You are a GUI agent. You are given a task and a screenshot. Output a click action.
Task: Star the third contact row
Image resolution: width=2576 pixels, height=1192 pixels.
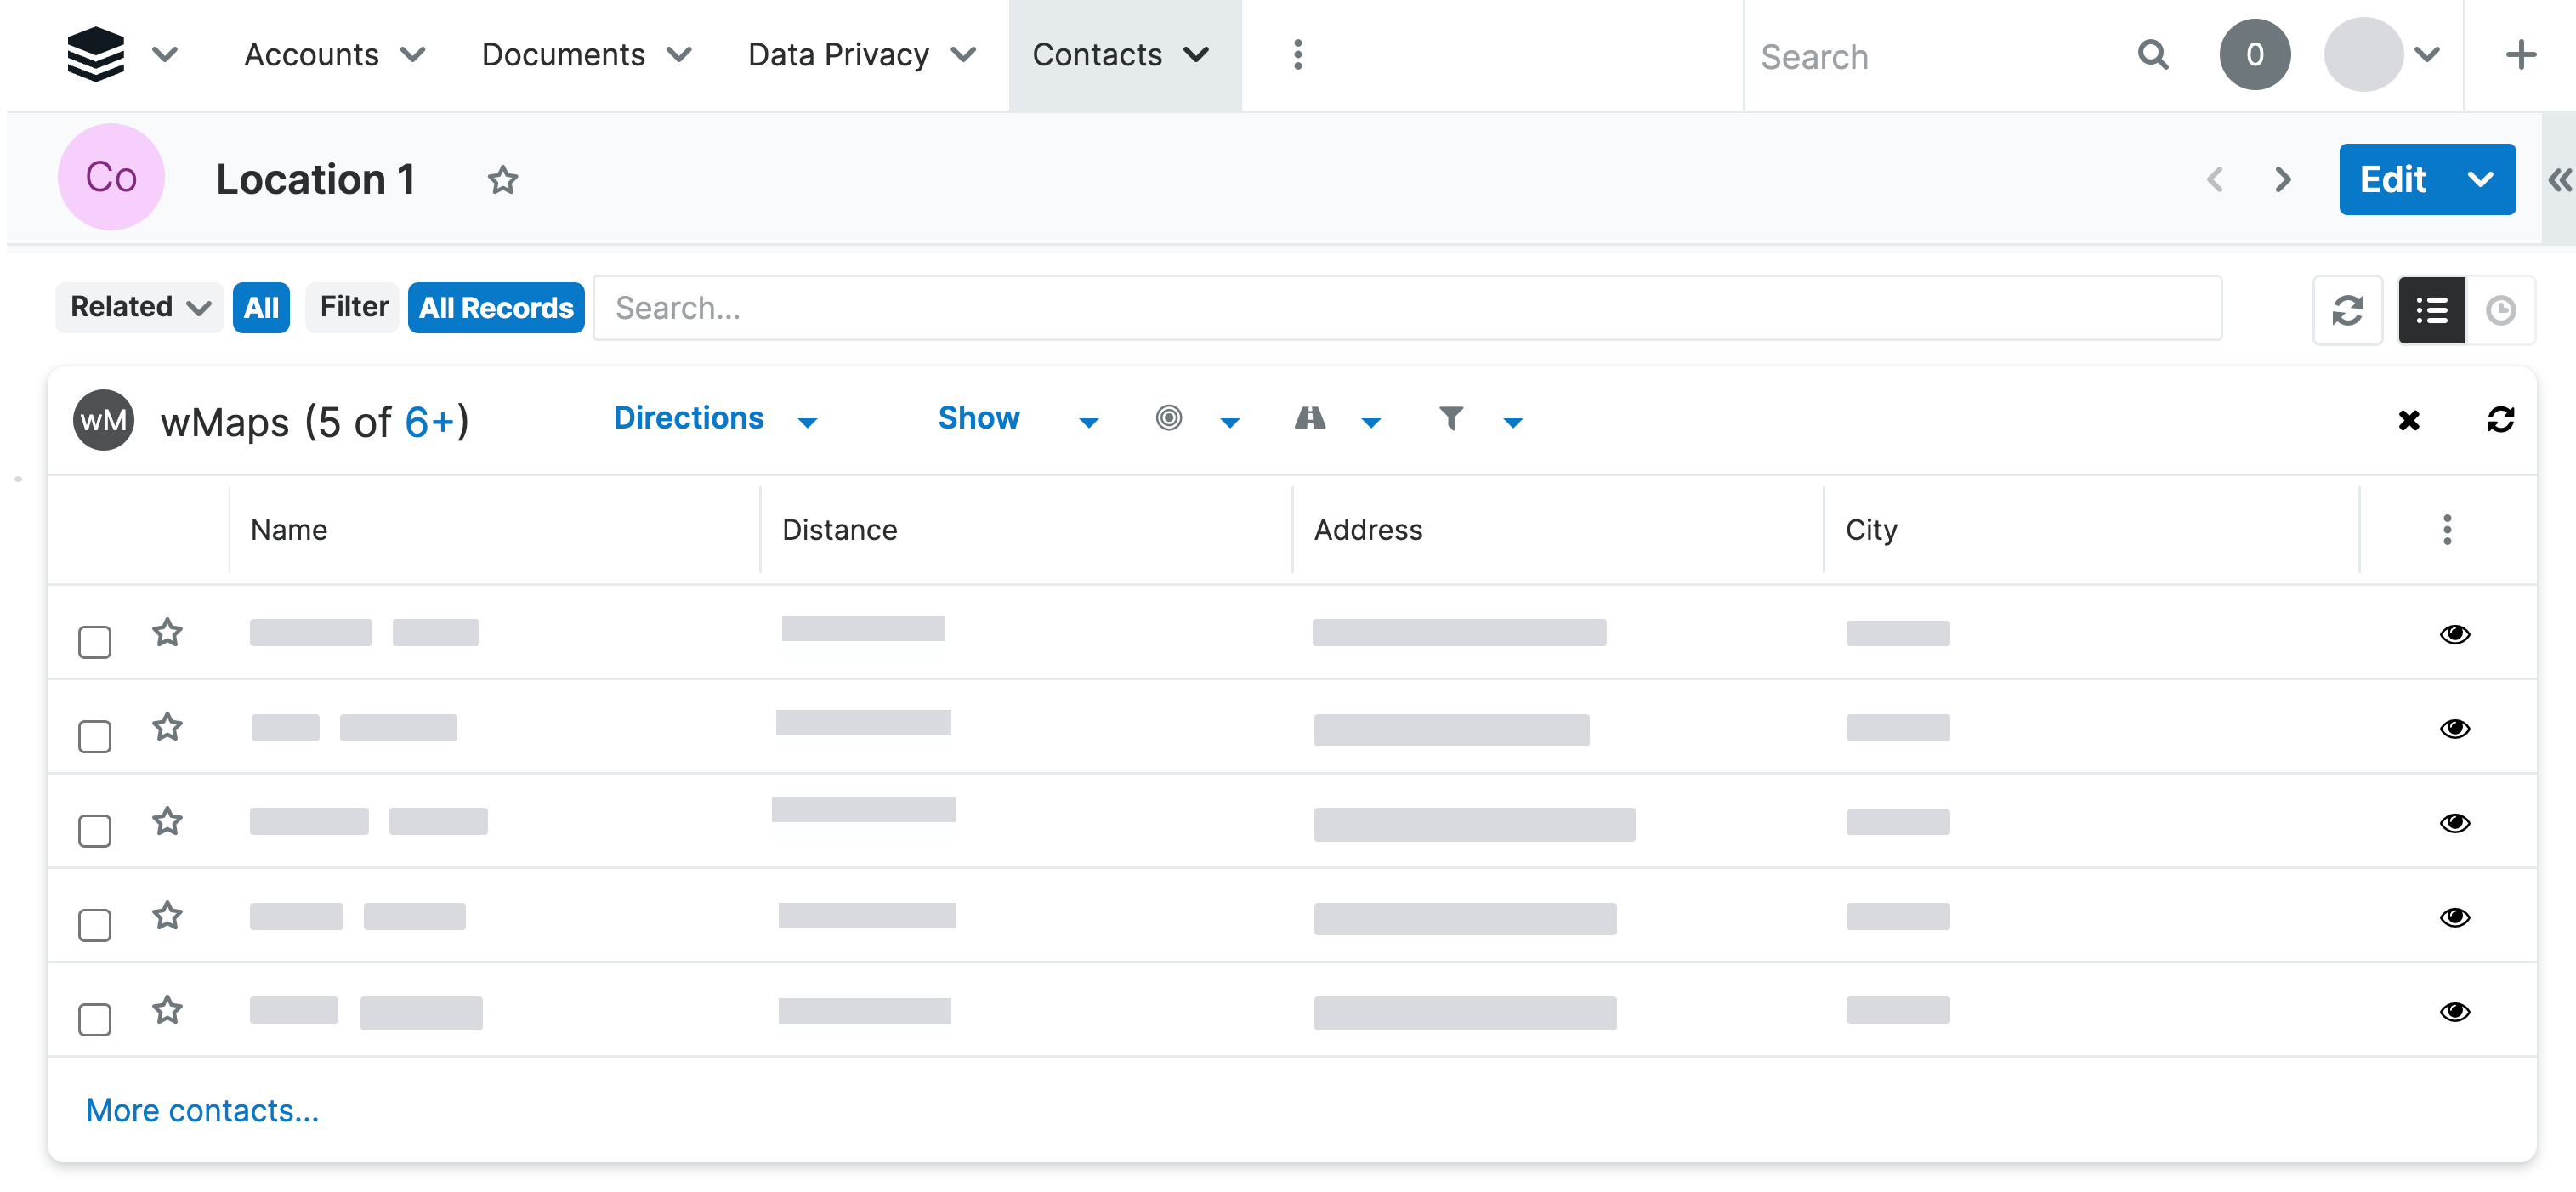[167, 821]
